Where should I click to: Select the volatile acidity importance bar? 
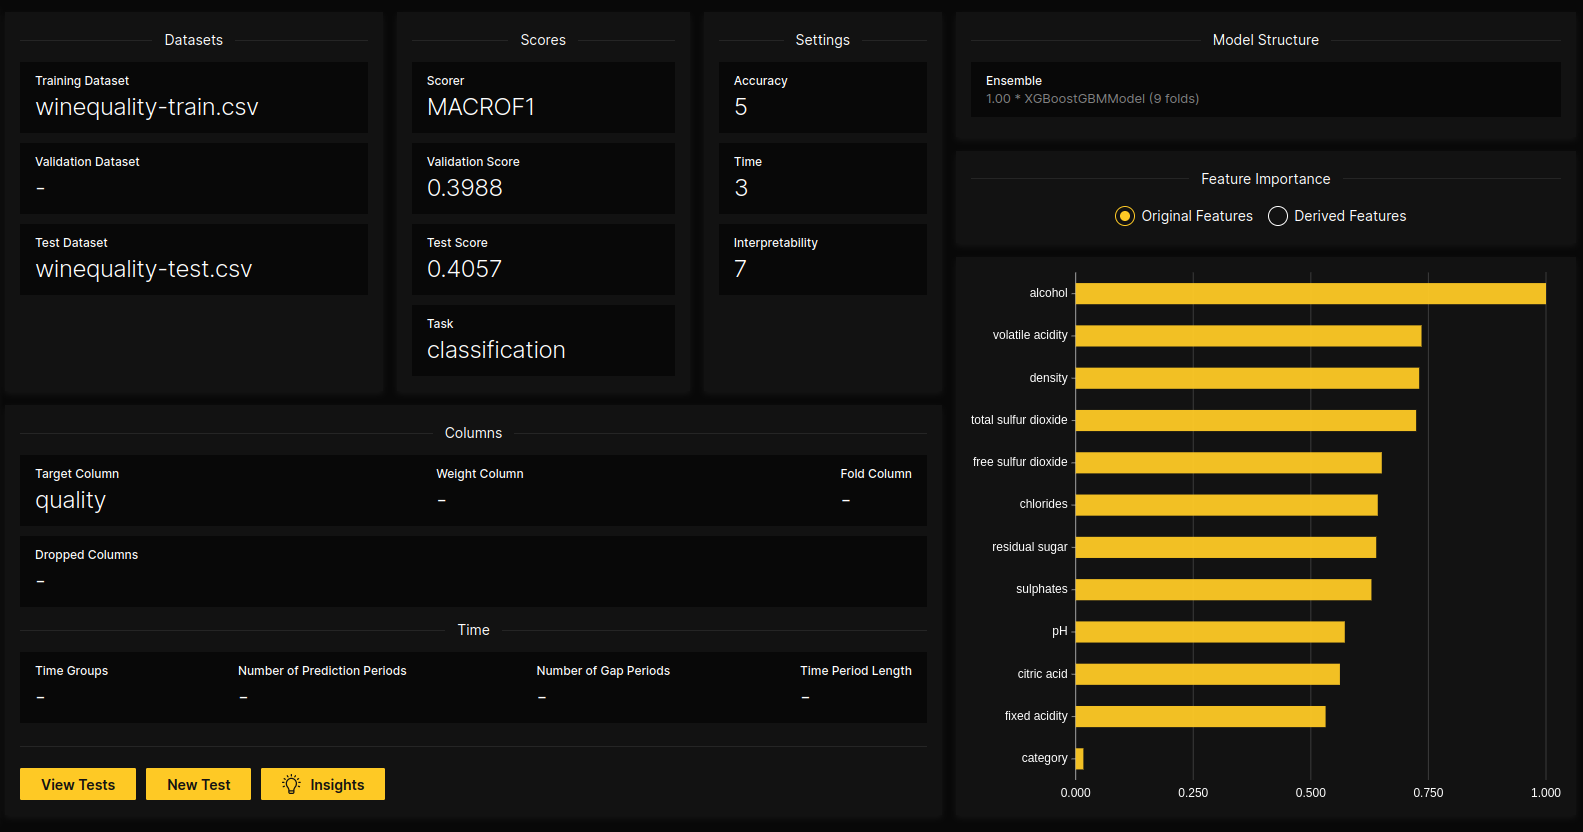(1248, 336)
